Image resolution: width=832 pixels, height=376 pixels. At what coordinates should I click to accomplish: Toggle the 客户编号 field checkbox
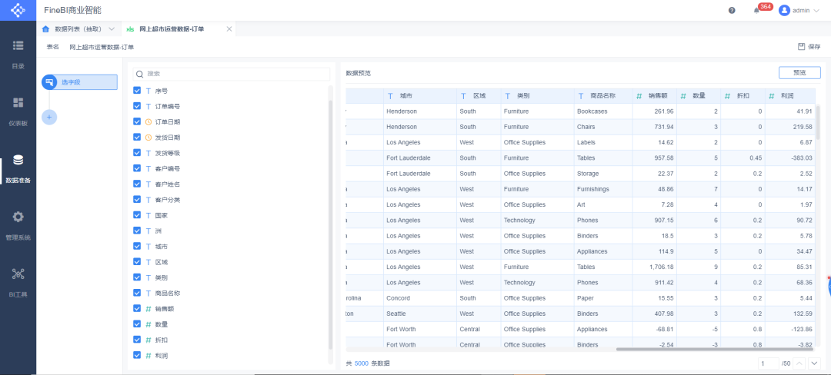tap(137, 169)
